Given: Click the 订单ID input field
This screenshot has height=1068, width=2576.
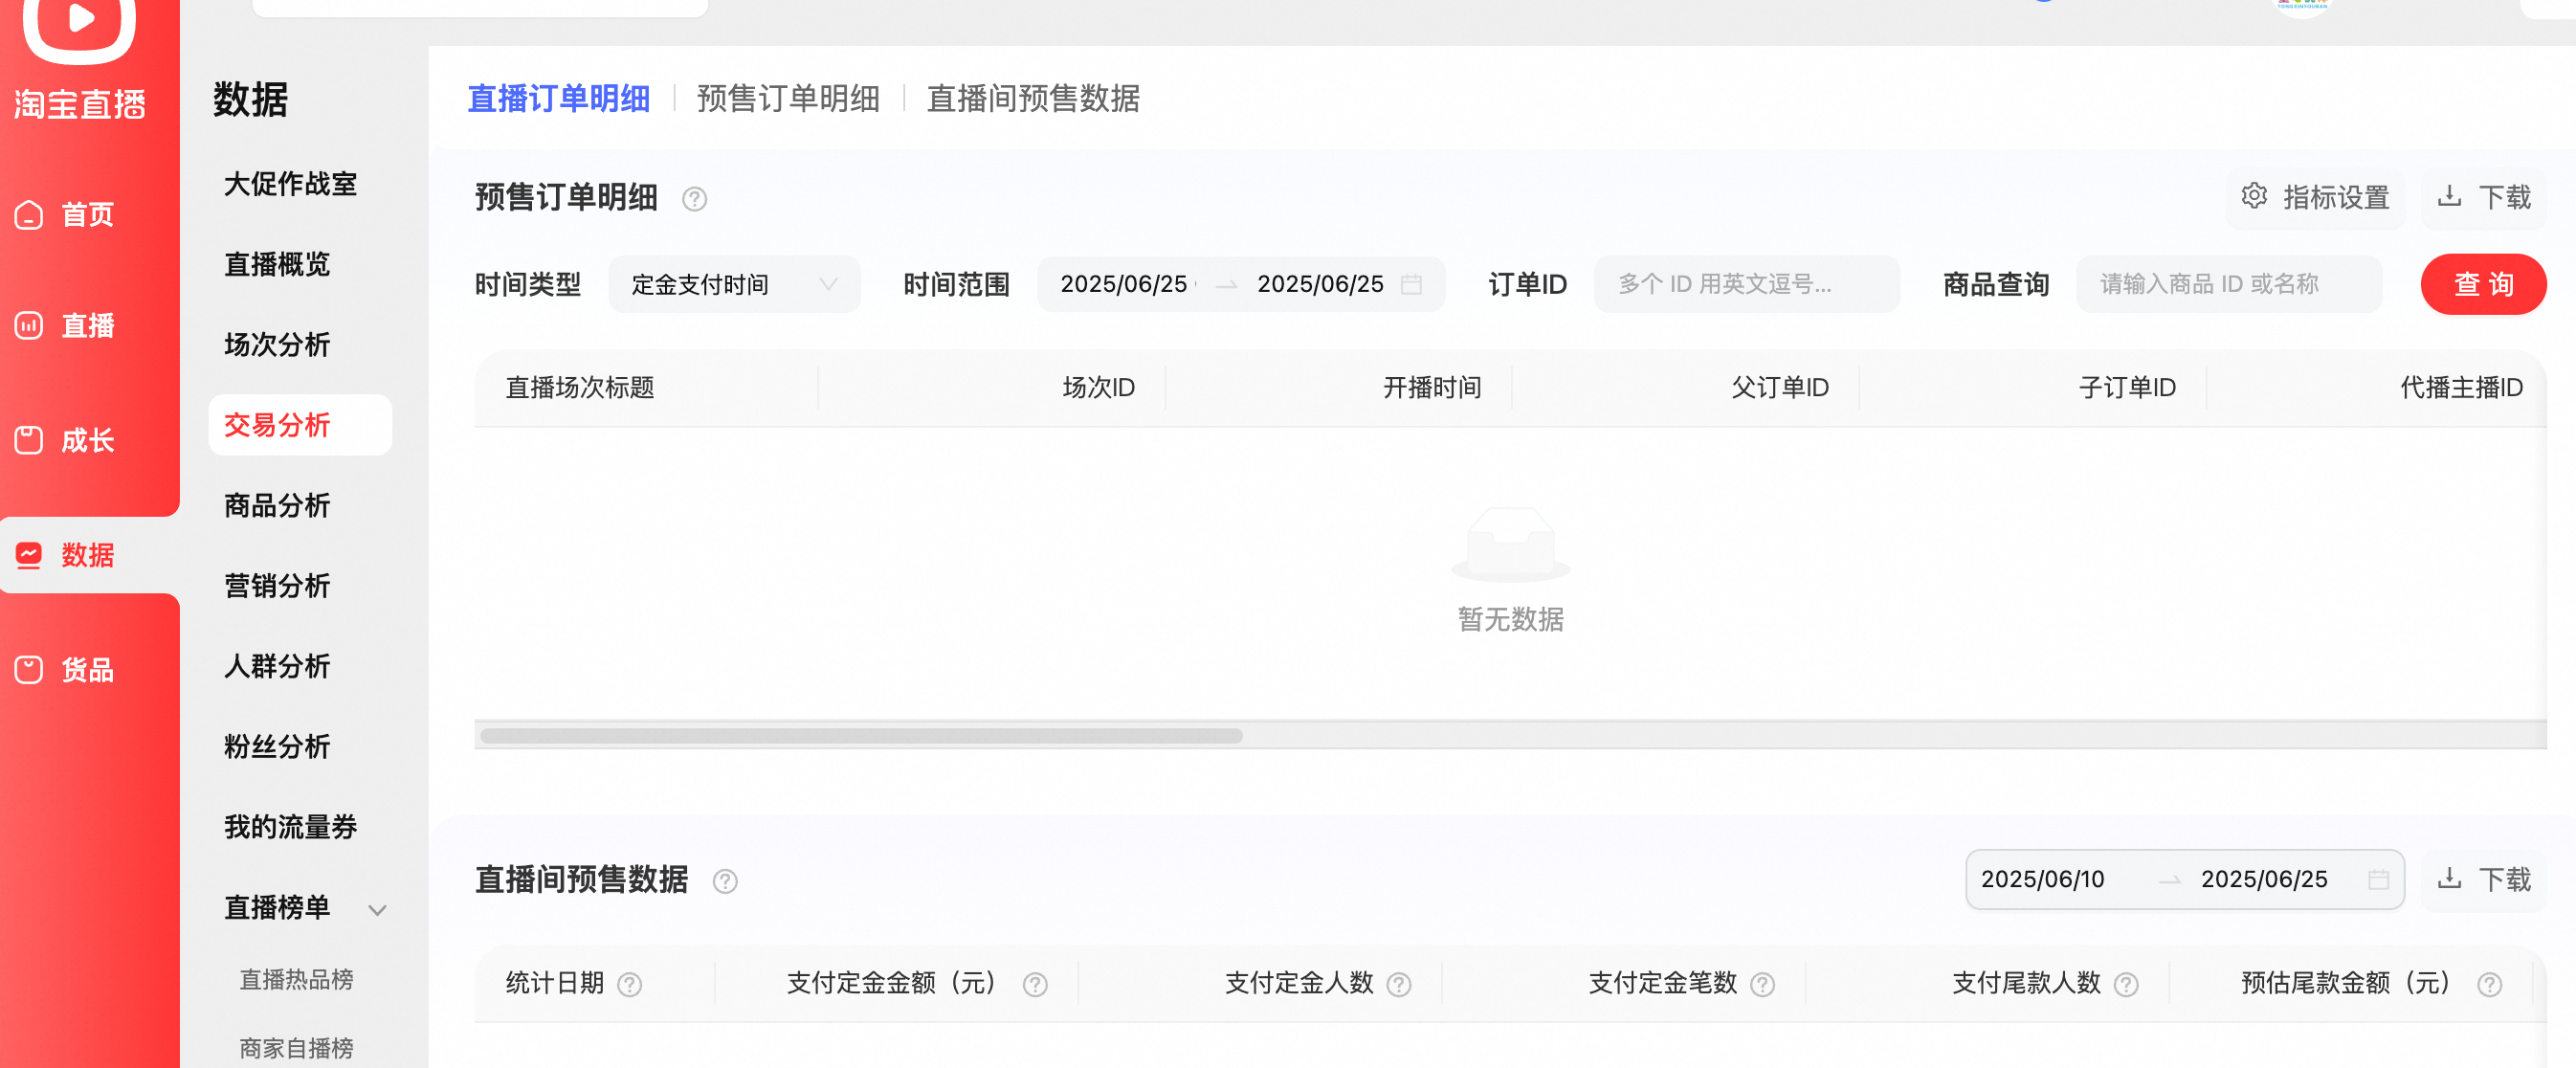Looking at the screenshot, I should click(x=1746, y=284).
